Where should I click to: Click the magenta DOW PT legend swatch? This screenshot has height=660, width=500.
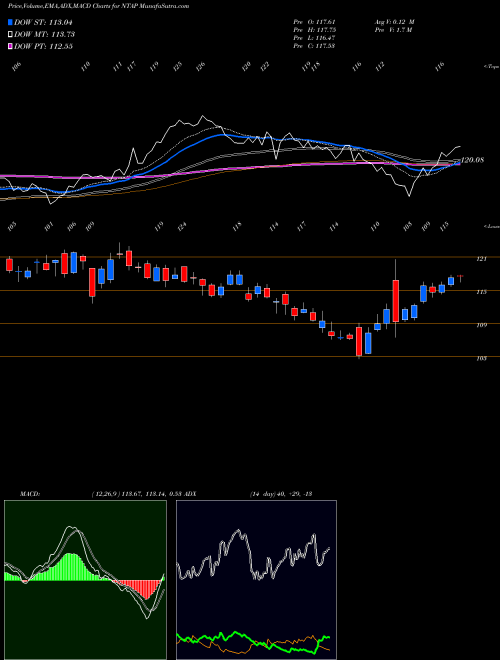(10, 46)
